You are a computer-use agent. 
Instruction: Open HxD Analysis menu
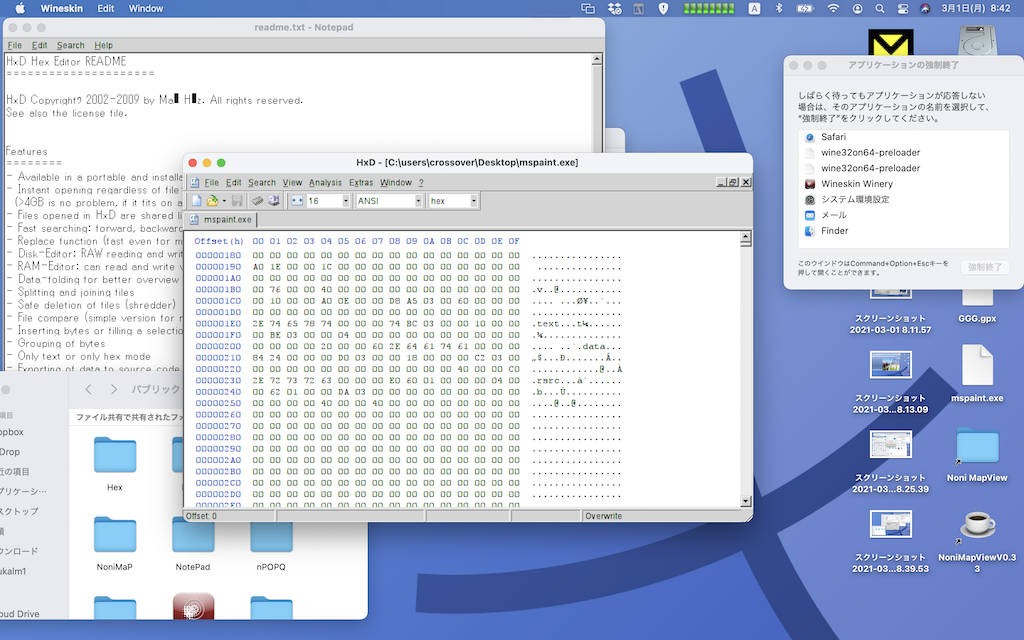click(325, 183)
